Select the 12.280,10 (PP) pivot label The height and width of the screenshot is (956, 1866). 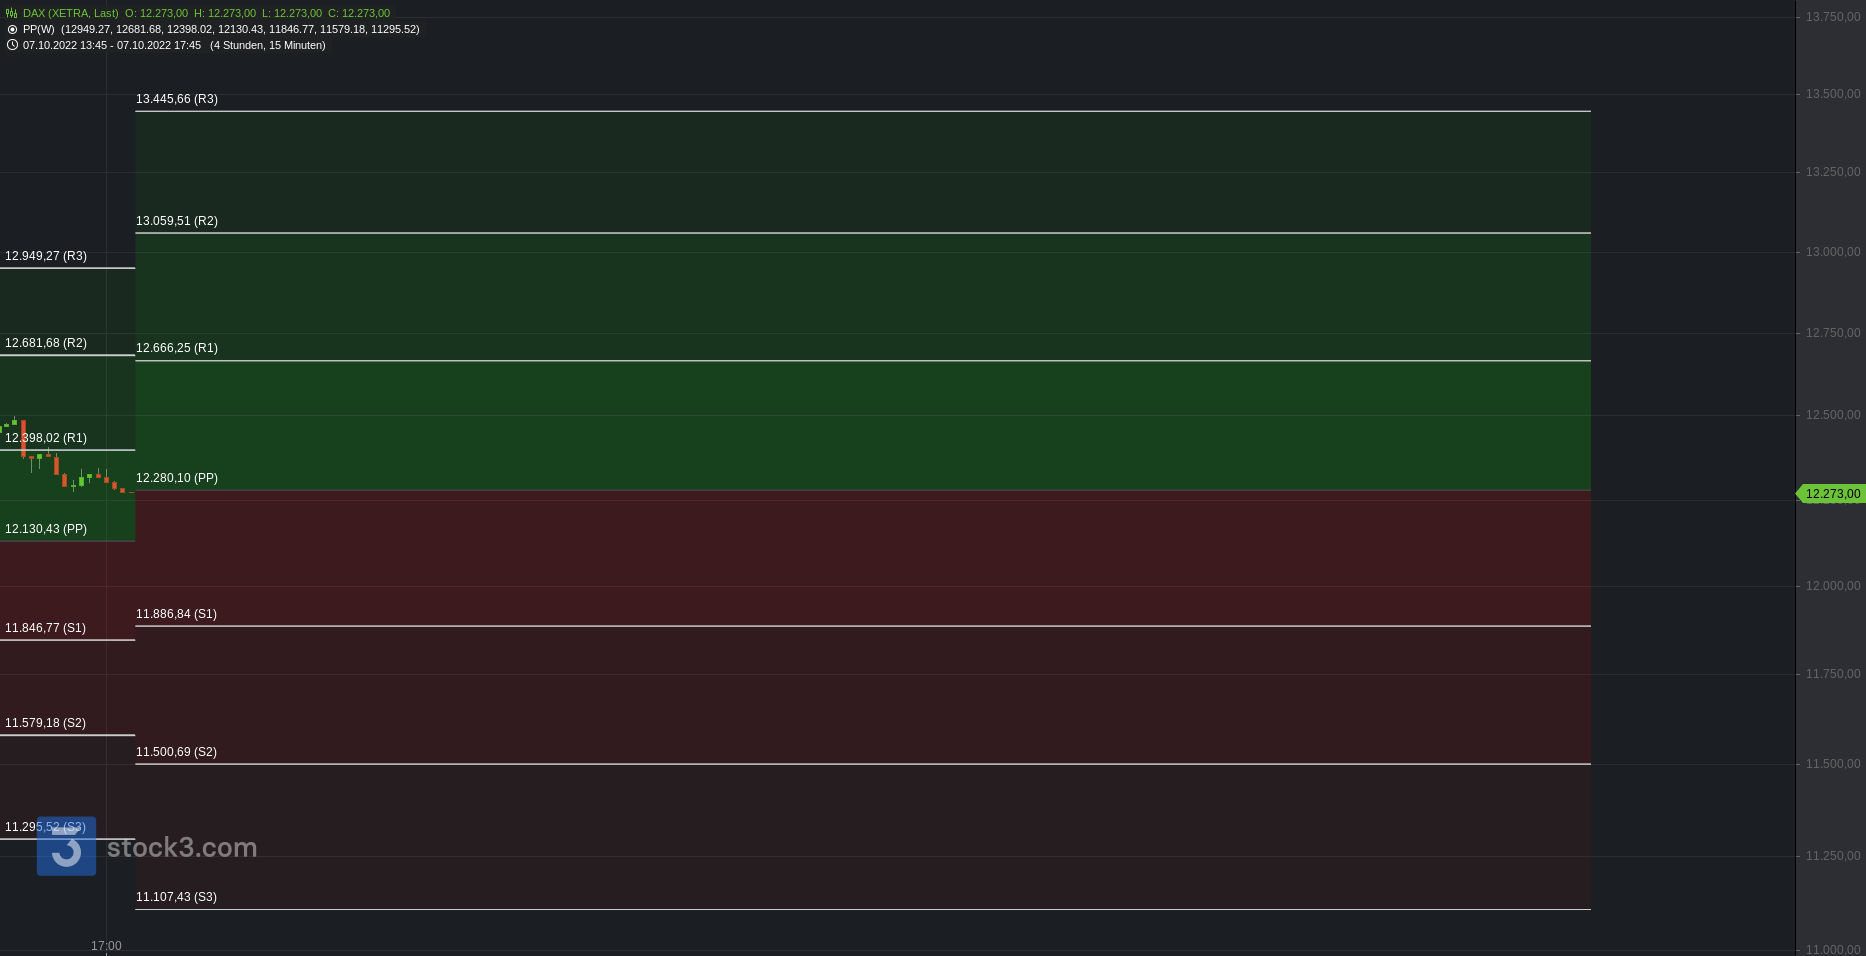177,478
